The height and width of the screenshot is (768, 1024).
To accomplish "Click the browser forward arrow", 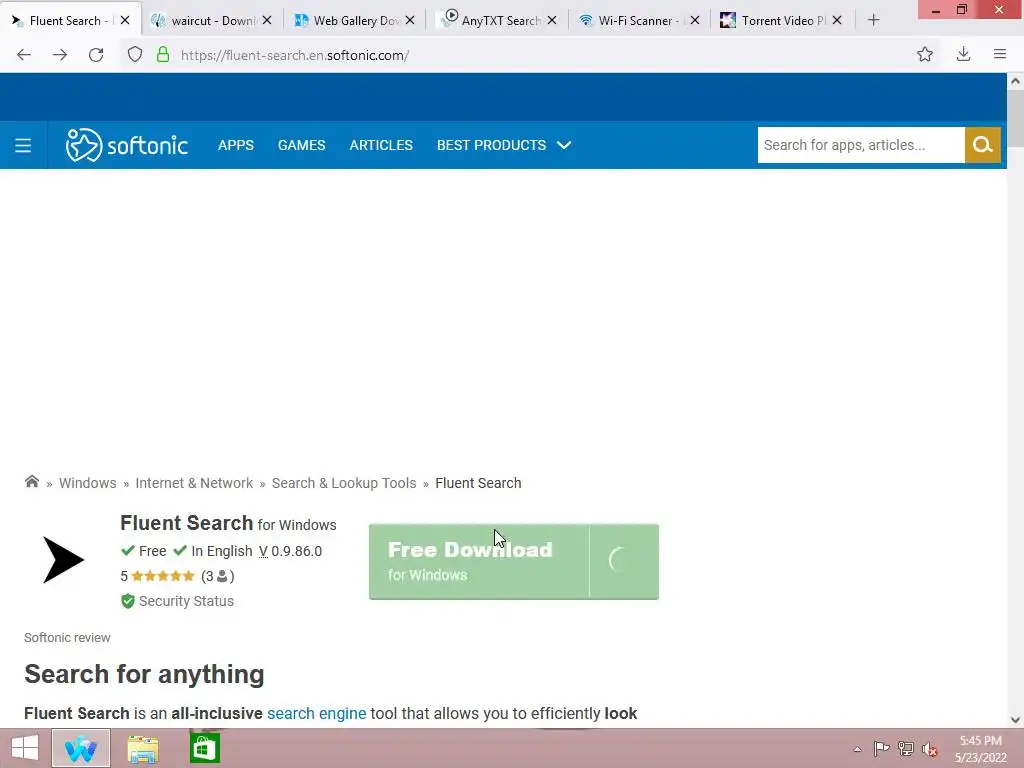I will tap(60, 55).
